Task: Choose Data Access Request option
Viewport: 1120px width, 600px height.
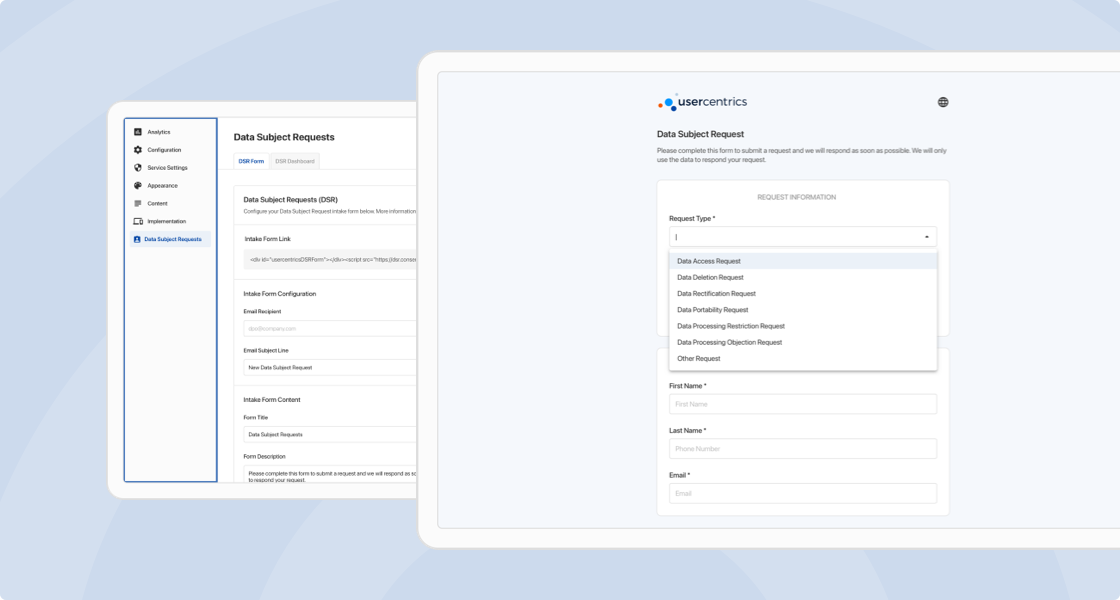Action: [x=803, y=261]
